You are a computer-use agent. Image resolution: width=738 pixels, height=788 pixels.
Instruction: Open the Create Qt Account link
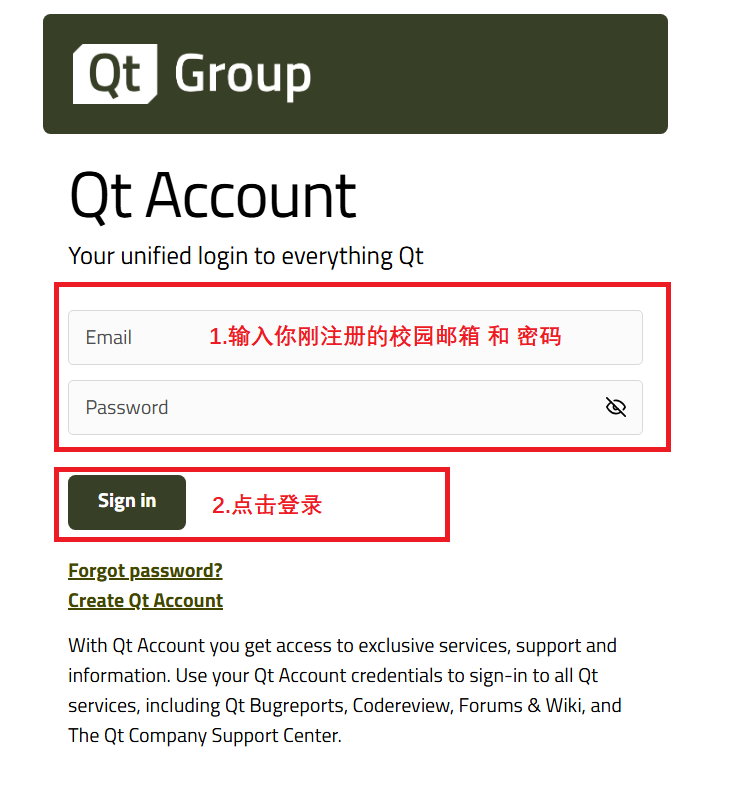pos(146,601)
